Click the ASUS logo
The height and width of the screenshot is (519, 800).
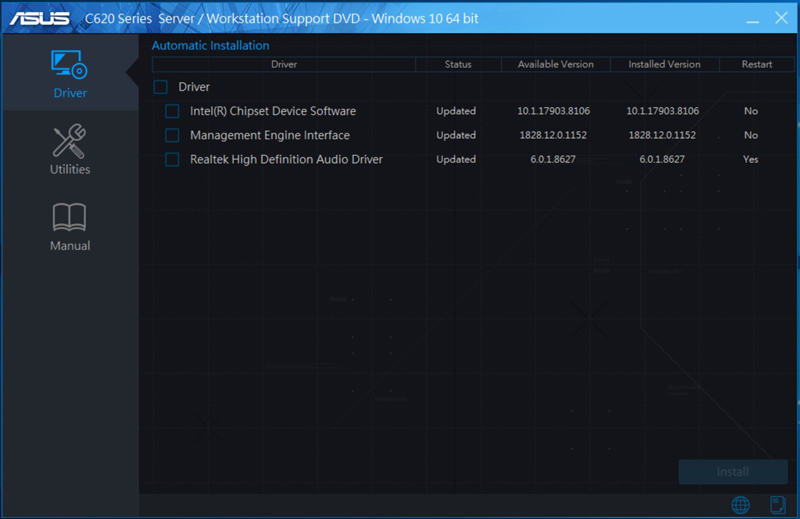tap(40, 17)
